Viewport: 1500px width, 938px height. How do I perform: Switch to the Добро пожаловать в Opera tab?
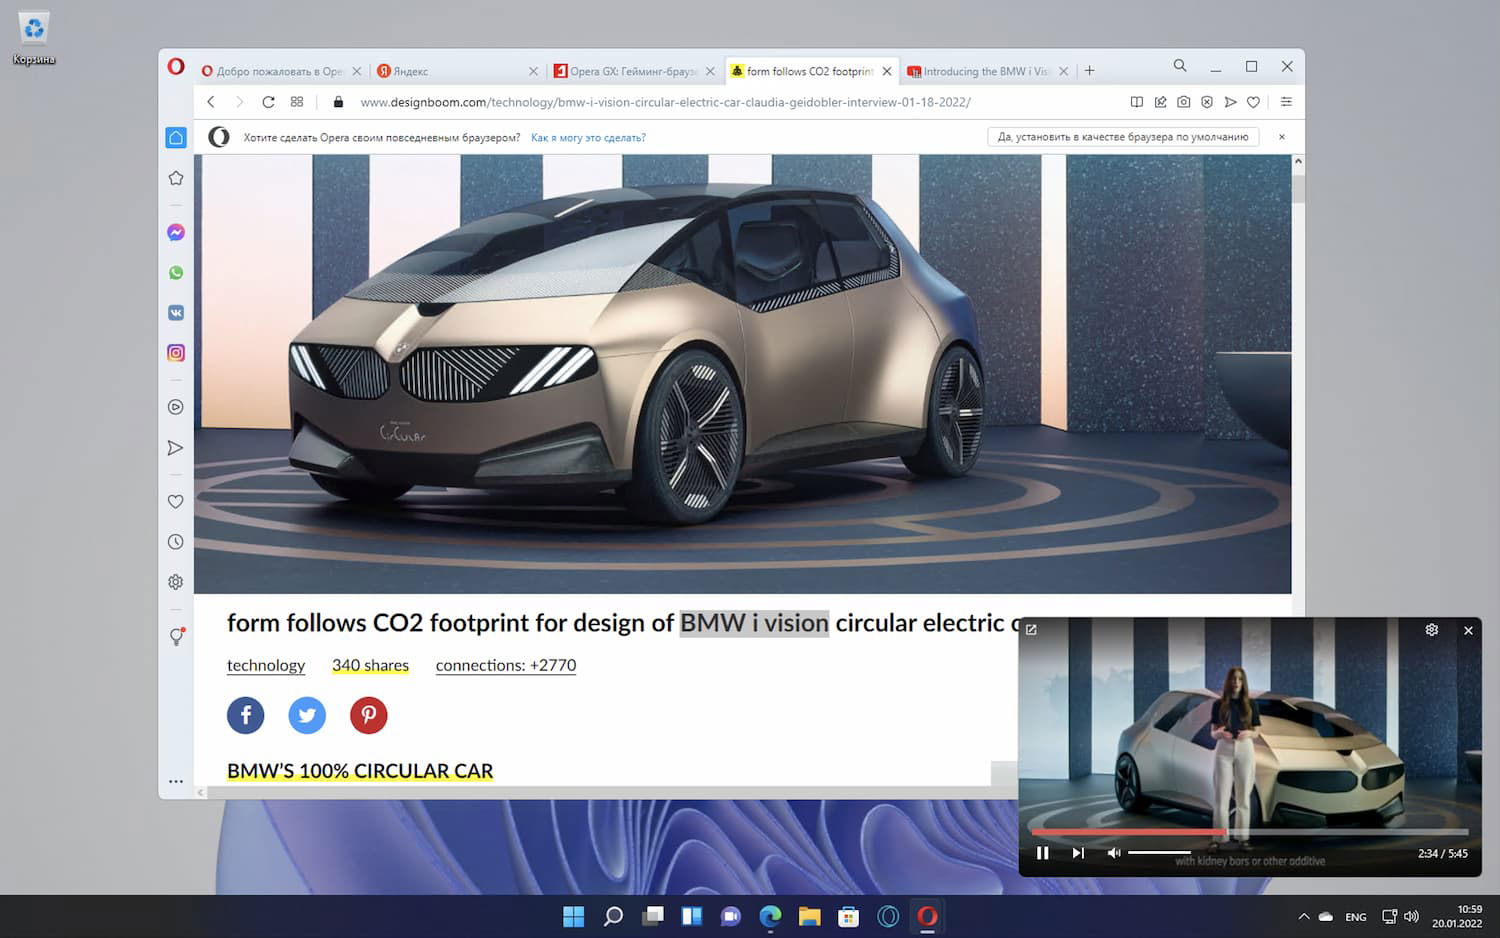pyautogui.click(x=281, y=71)
